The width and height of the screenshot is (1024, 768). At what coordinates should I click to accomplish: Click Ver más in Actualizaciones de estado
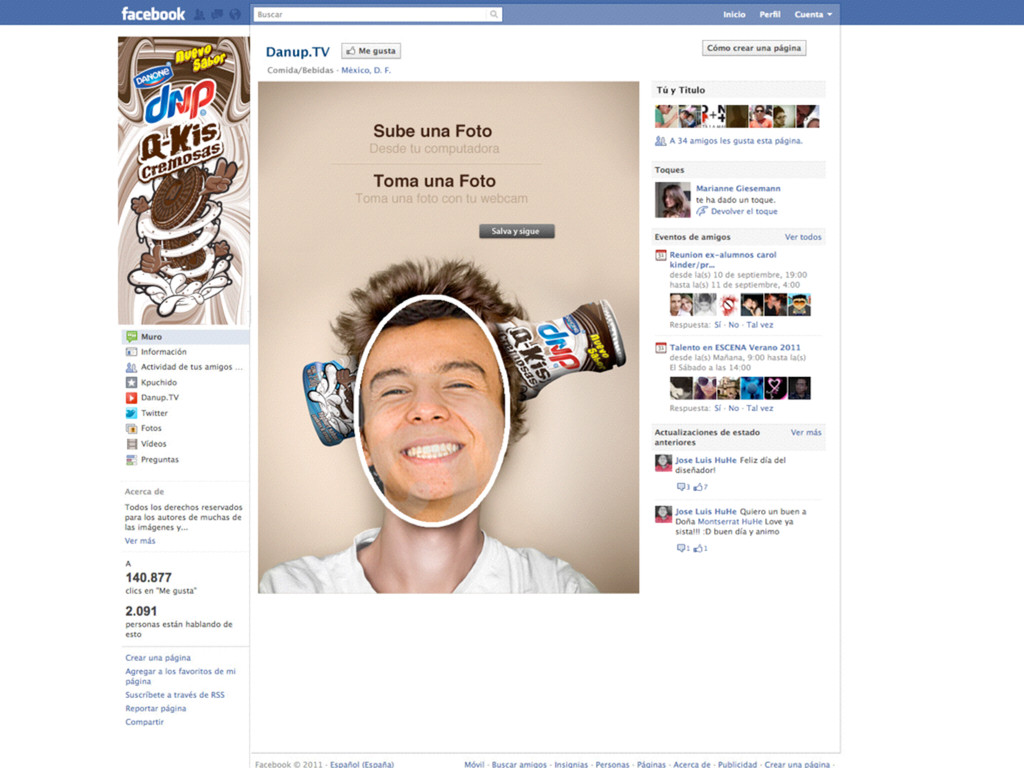pyautogui.click(x=806, y=432)
